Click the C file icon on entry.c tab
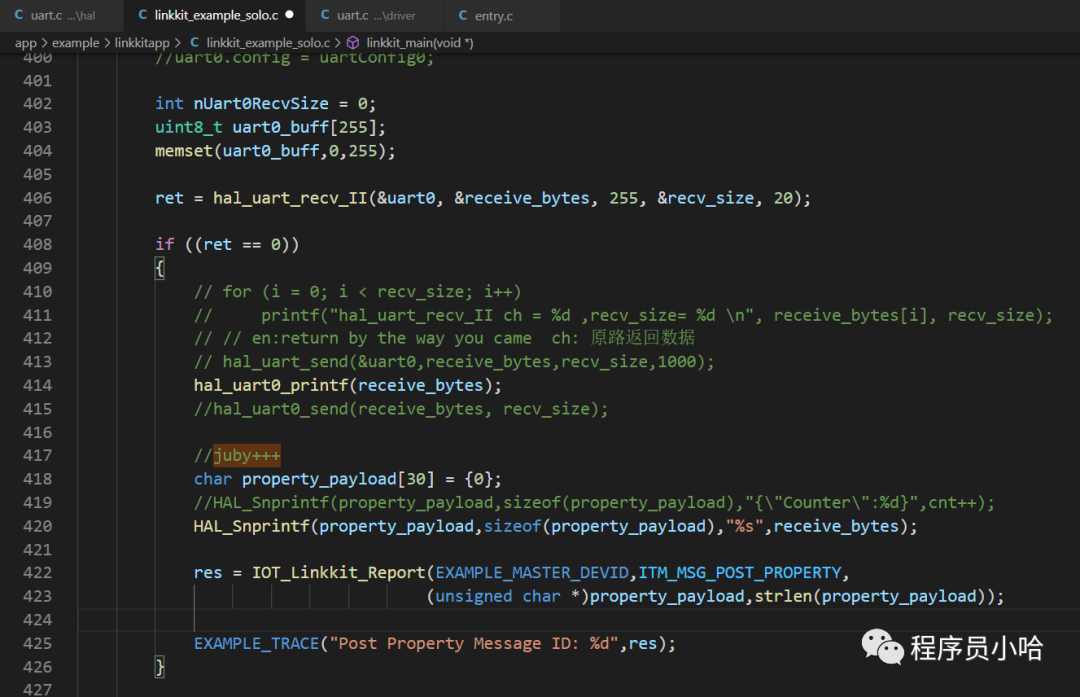Image resolution: width=1080 pixels, height=697 pixels. pyautogui.click(x=462, y=15)
